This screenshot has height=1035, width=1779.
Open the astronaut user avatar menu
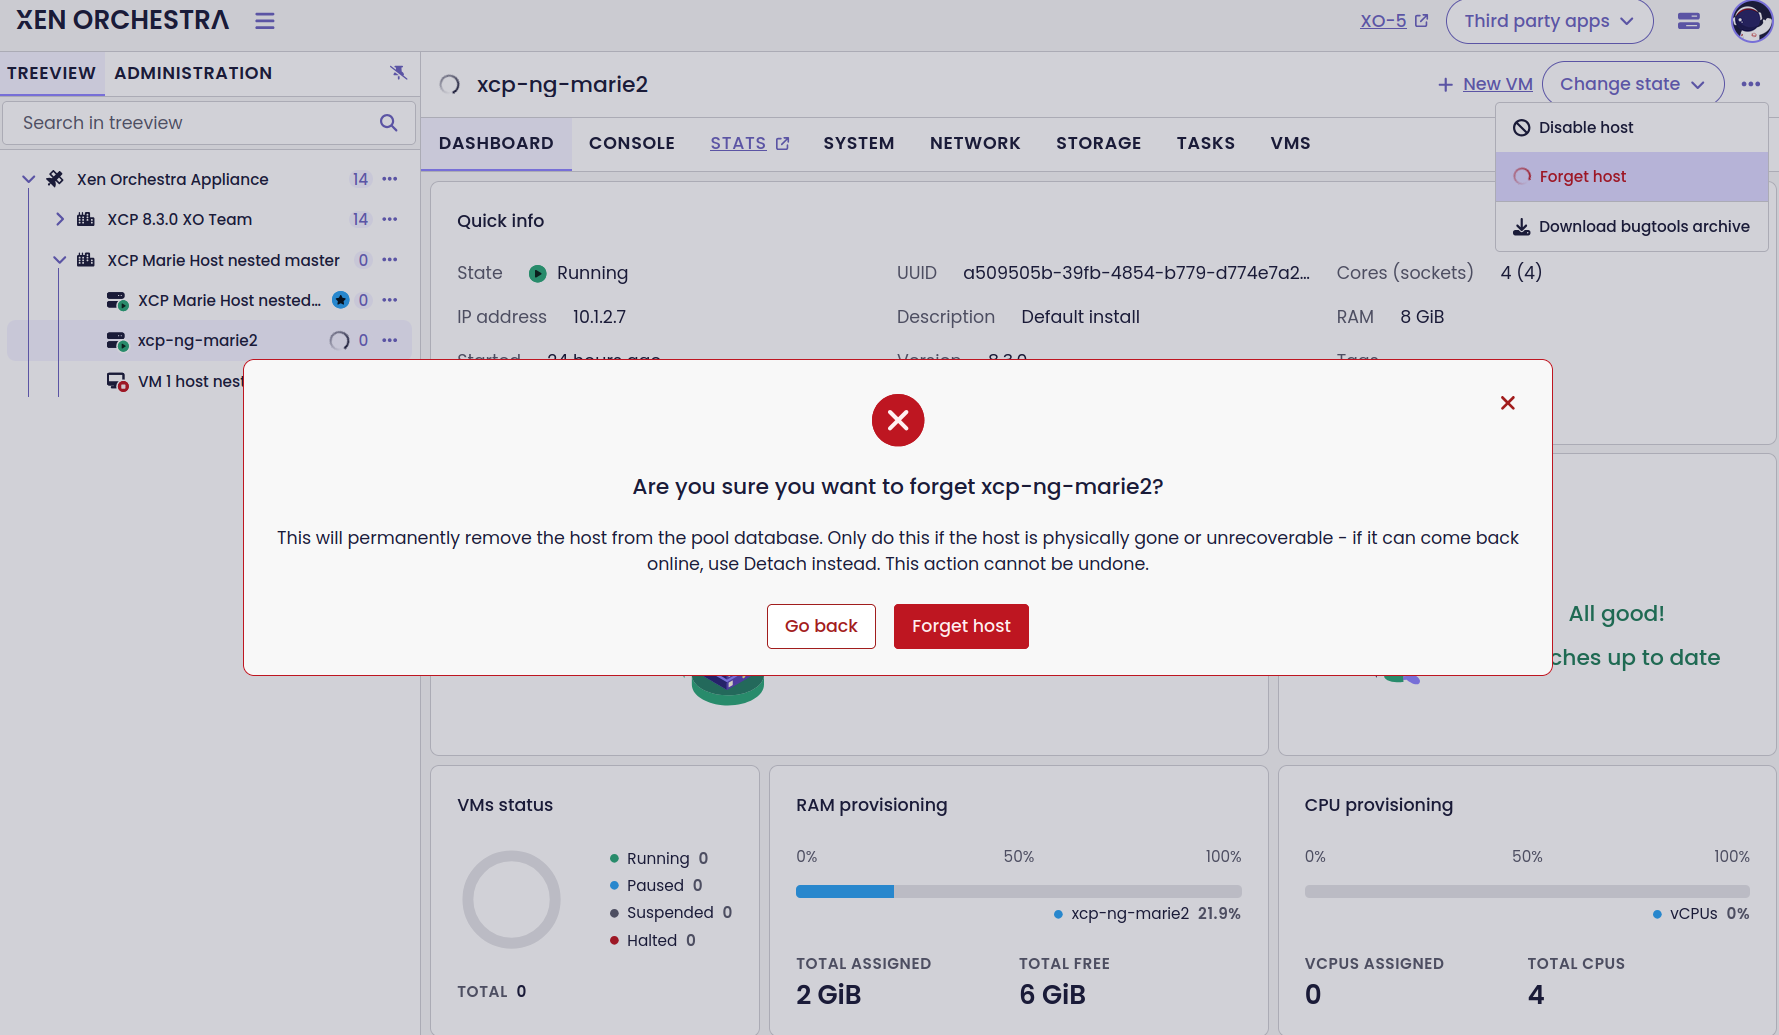tap(1751, 21)
